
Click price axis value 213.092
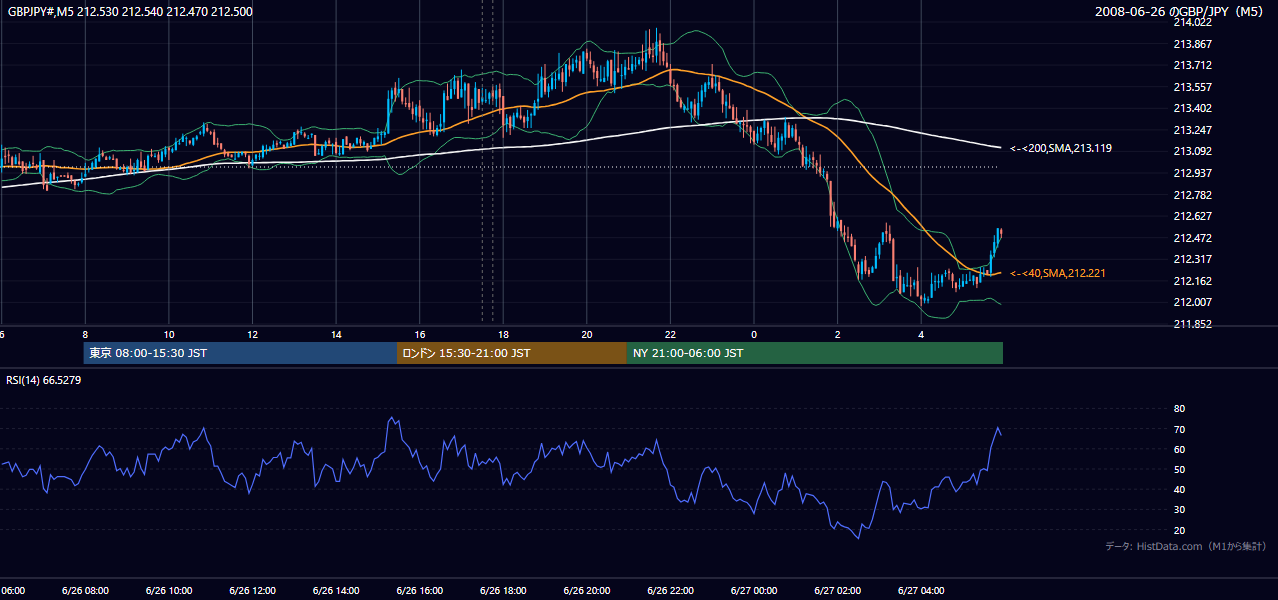pyautogui.click(x=1191, y=152)
